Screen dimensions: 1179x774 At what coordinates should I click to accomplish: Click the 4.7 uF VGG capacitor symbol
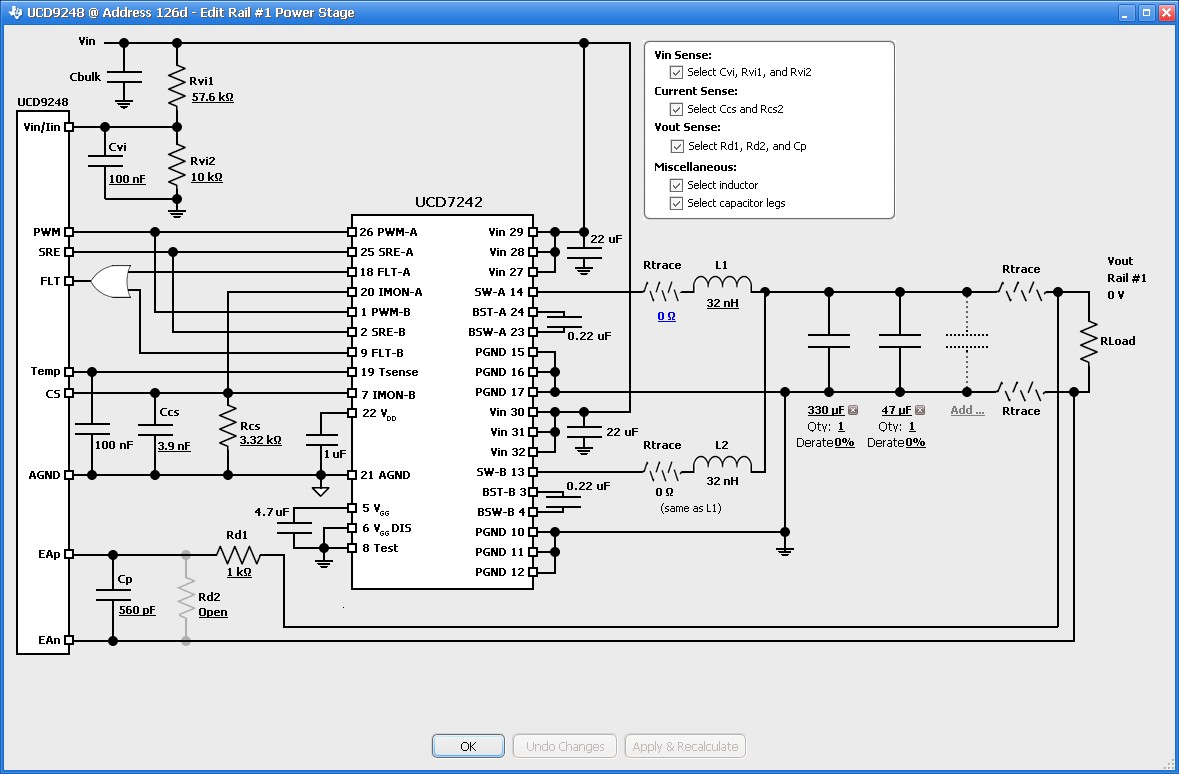(x=294, y=527)
